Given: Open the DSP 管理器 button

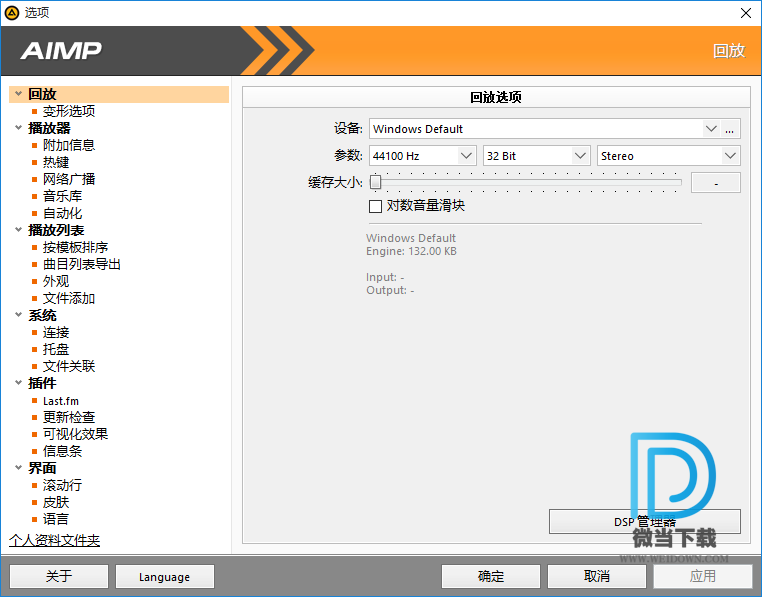Looking at the screenshot, I should pos(645,522).
